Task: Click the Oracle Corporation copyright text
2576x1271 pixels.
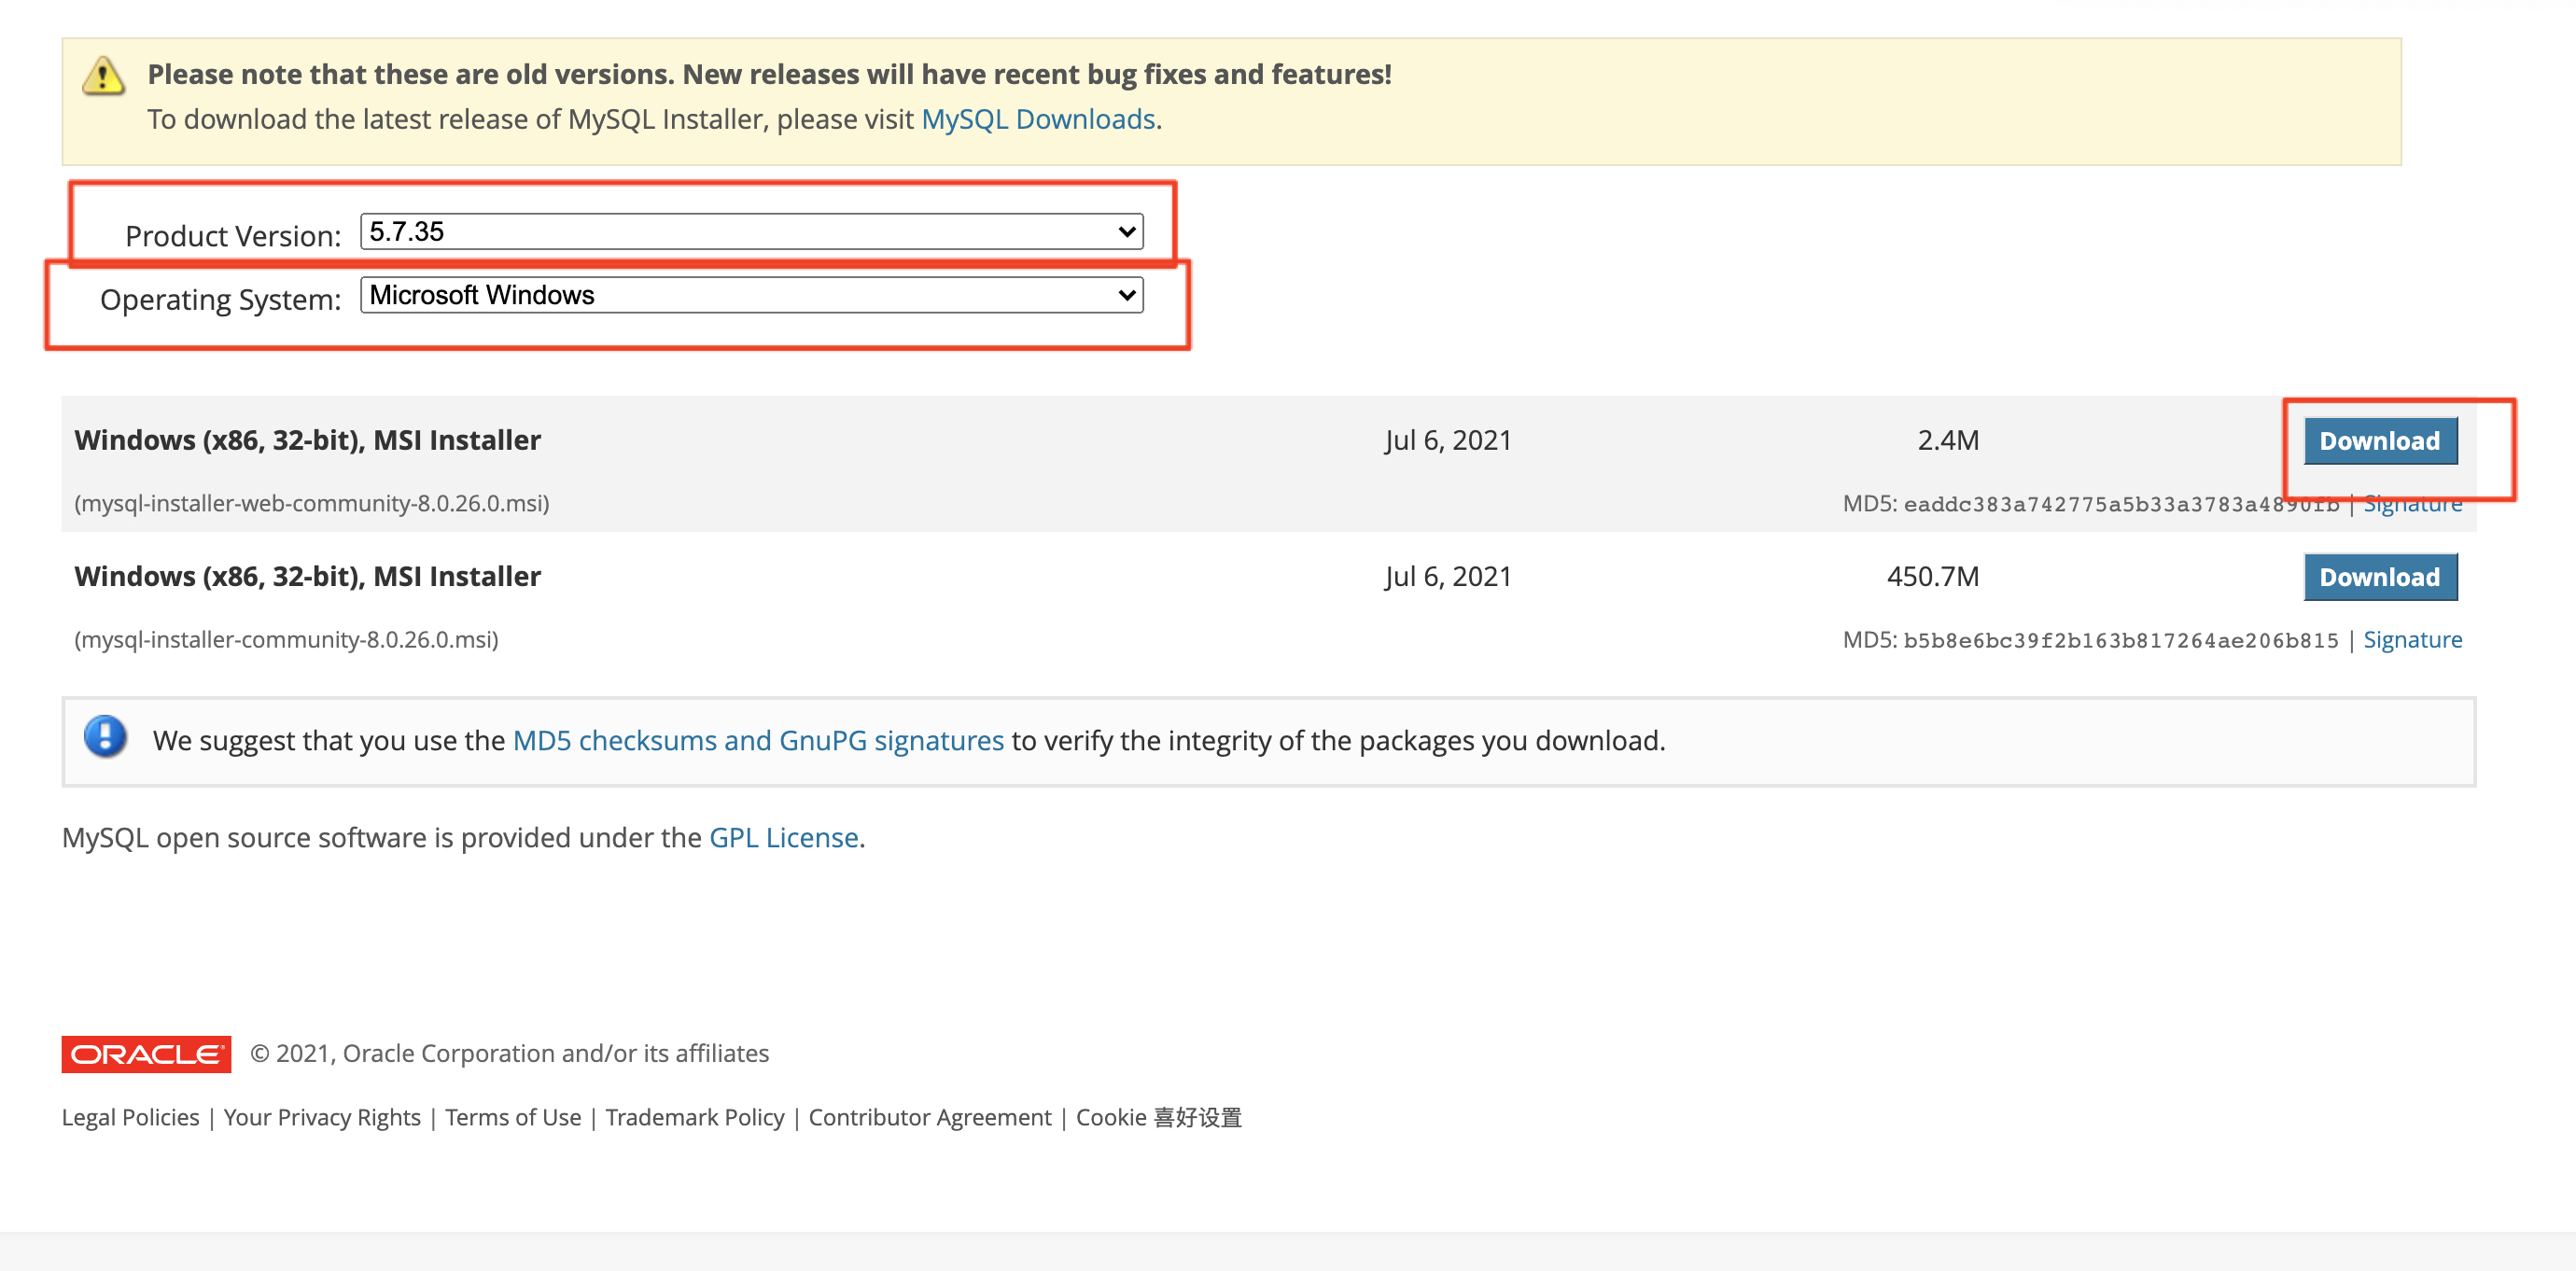Action: click(x=509, y=1053)
